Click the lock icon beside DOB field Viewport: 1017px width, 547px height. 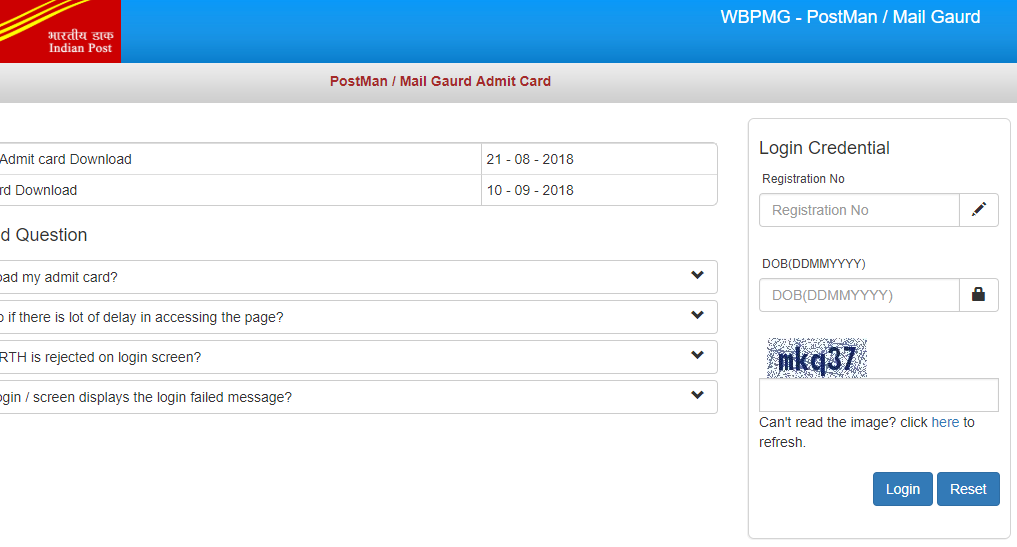pos(979,295)
